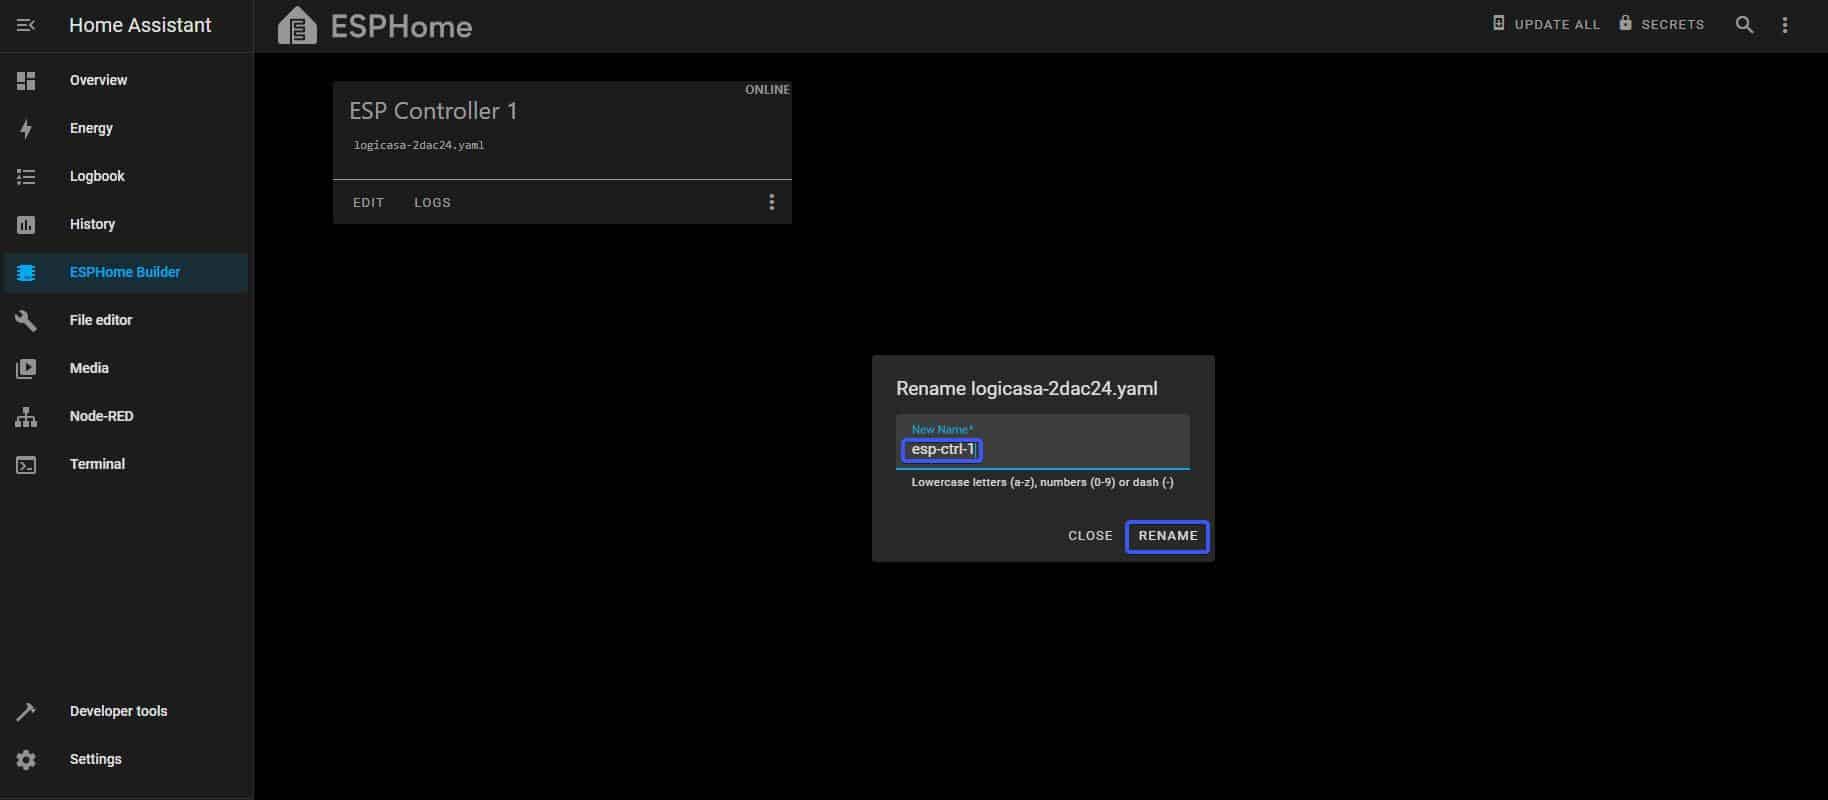Click the Media play icon
Image resolution: width=1828 pixels, height=800 pixels.
pyautogui.click(x=26, y=368)
